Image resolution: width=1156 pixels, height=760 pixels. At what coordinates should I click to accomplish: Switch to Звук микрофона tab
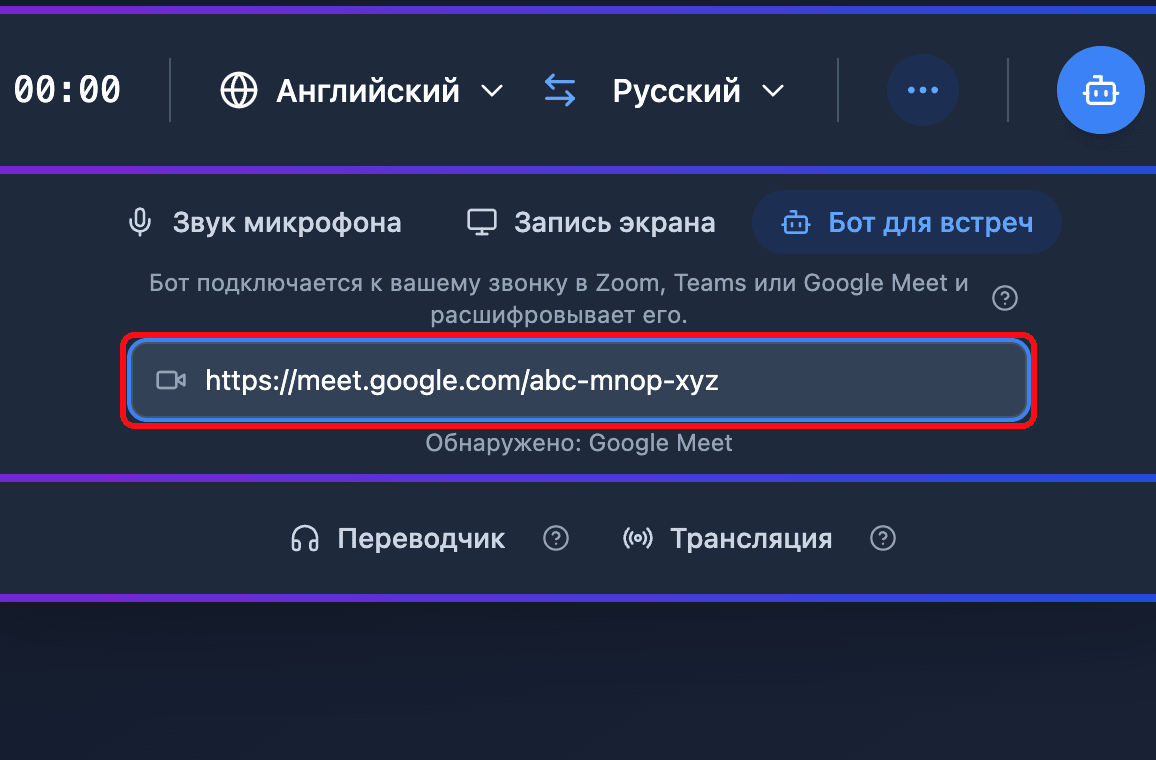click(265, 223)
